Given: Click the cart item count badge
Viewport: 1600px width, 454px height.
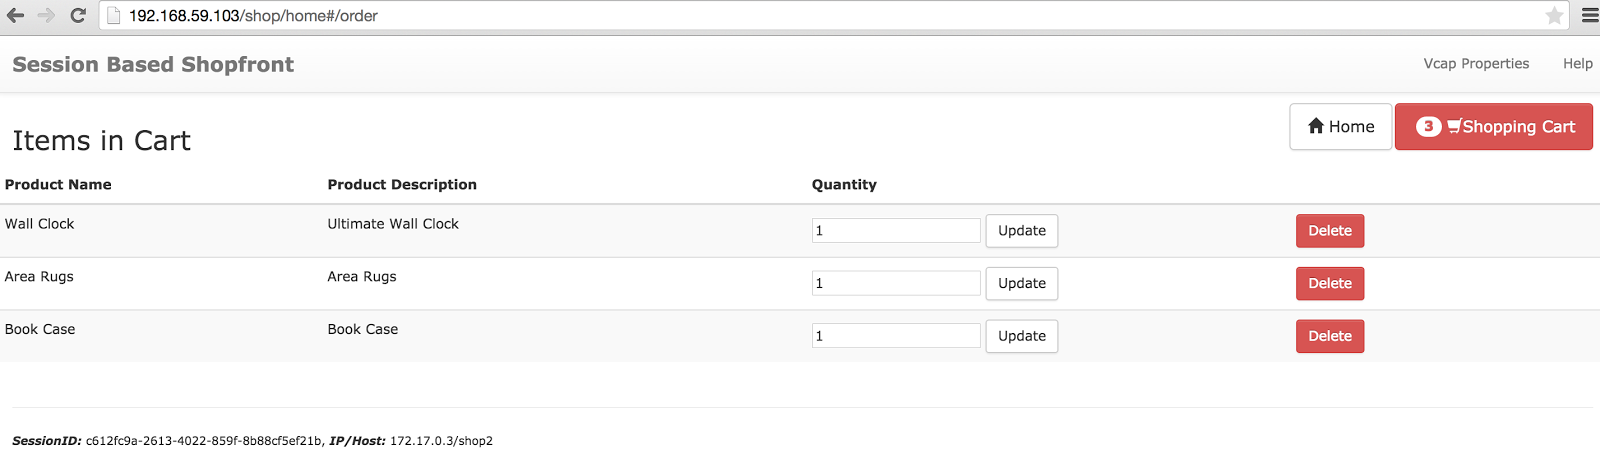Looking at the screenshot, I should click(1428, 127).
